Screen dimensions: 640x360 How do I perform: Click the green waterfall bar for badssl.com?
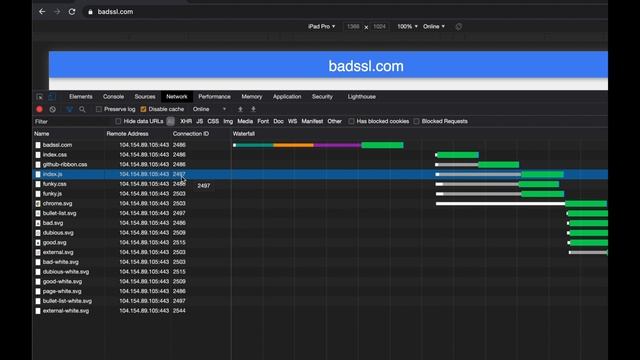point(382,145)
